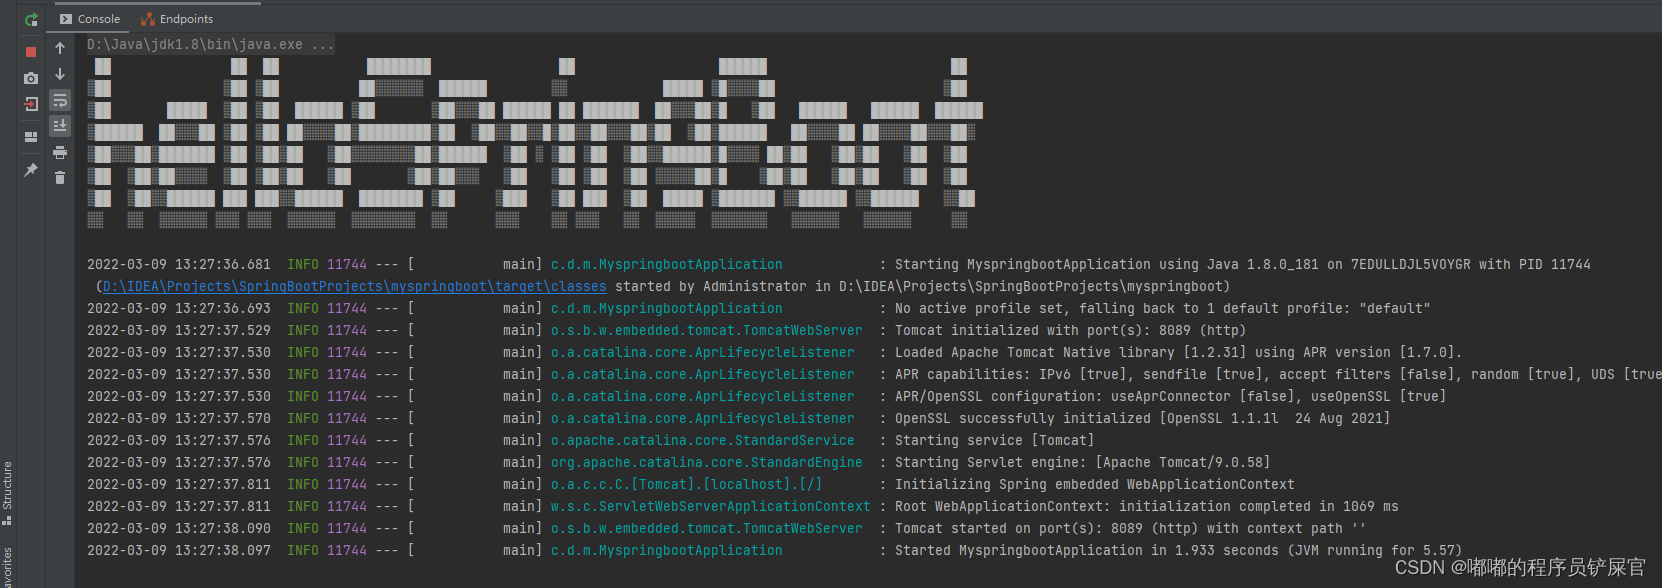Click timestamp 13:27:36.681
Image resolution: width=1662 pixels, height=588 pixels.
coord(222,264)
